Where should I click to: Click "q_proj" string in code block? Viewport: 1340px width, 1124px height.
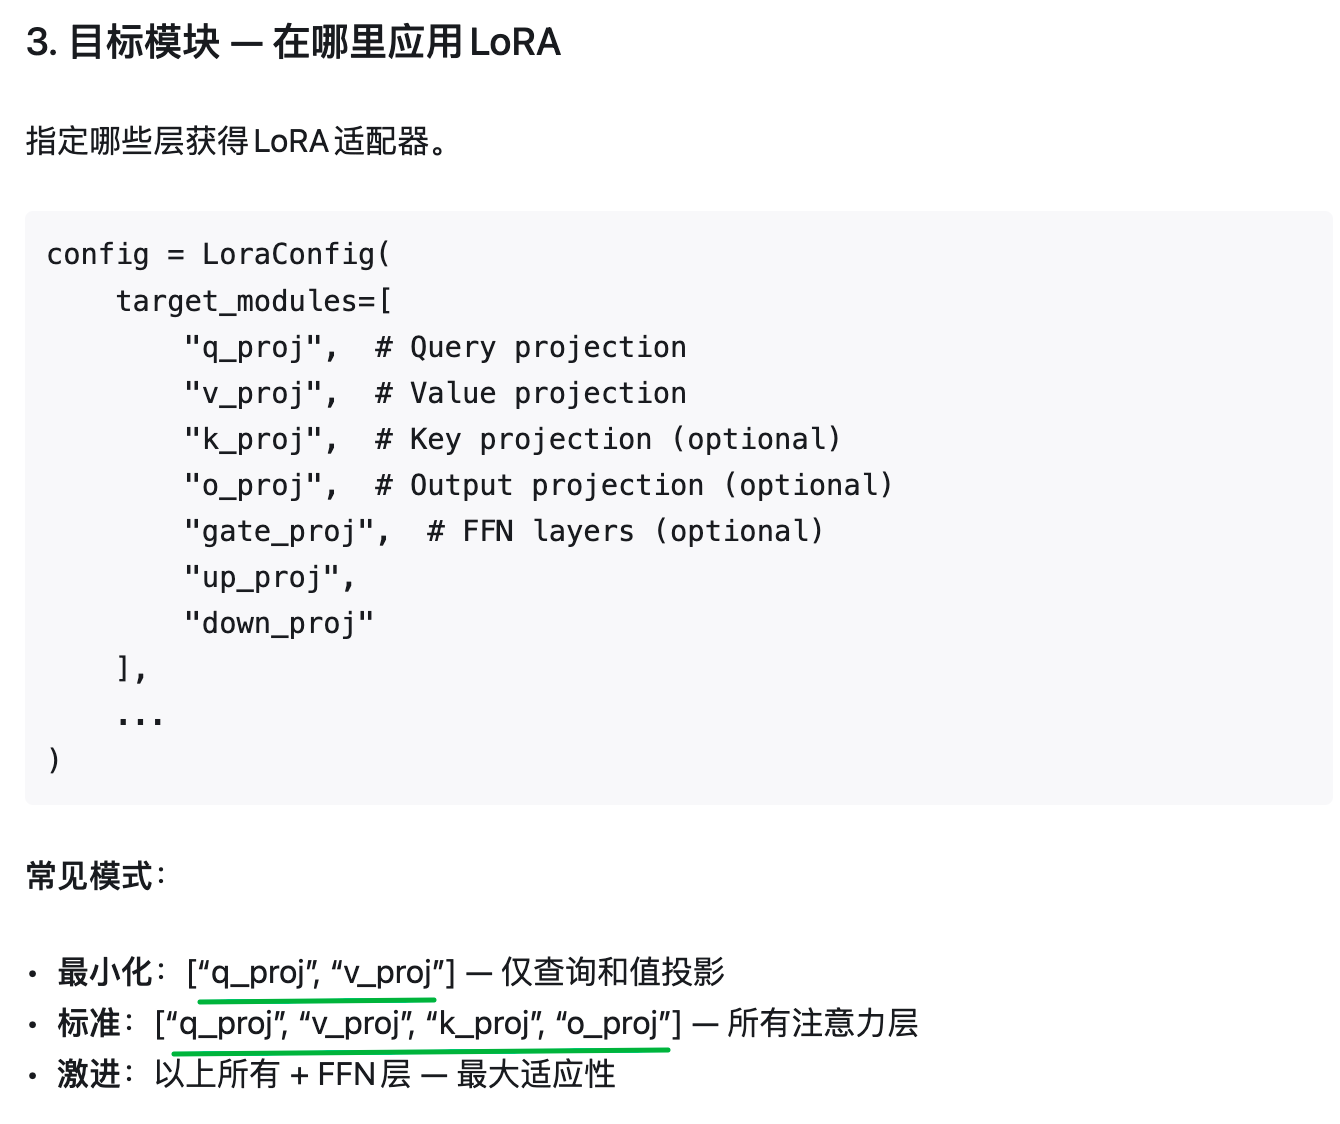click(254, 347)
